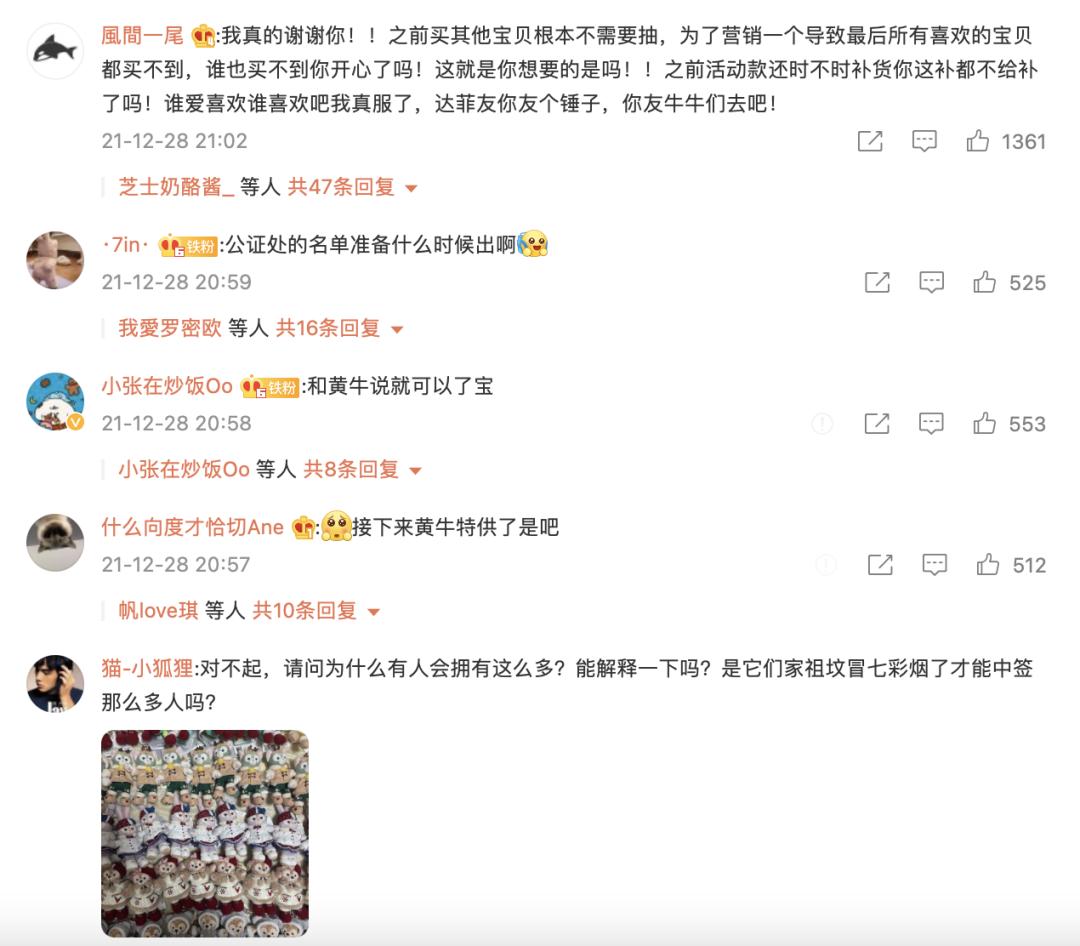Reply to the 風間一尾 comment
1080x946 pixels.
click(924, 141)
